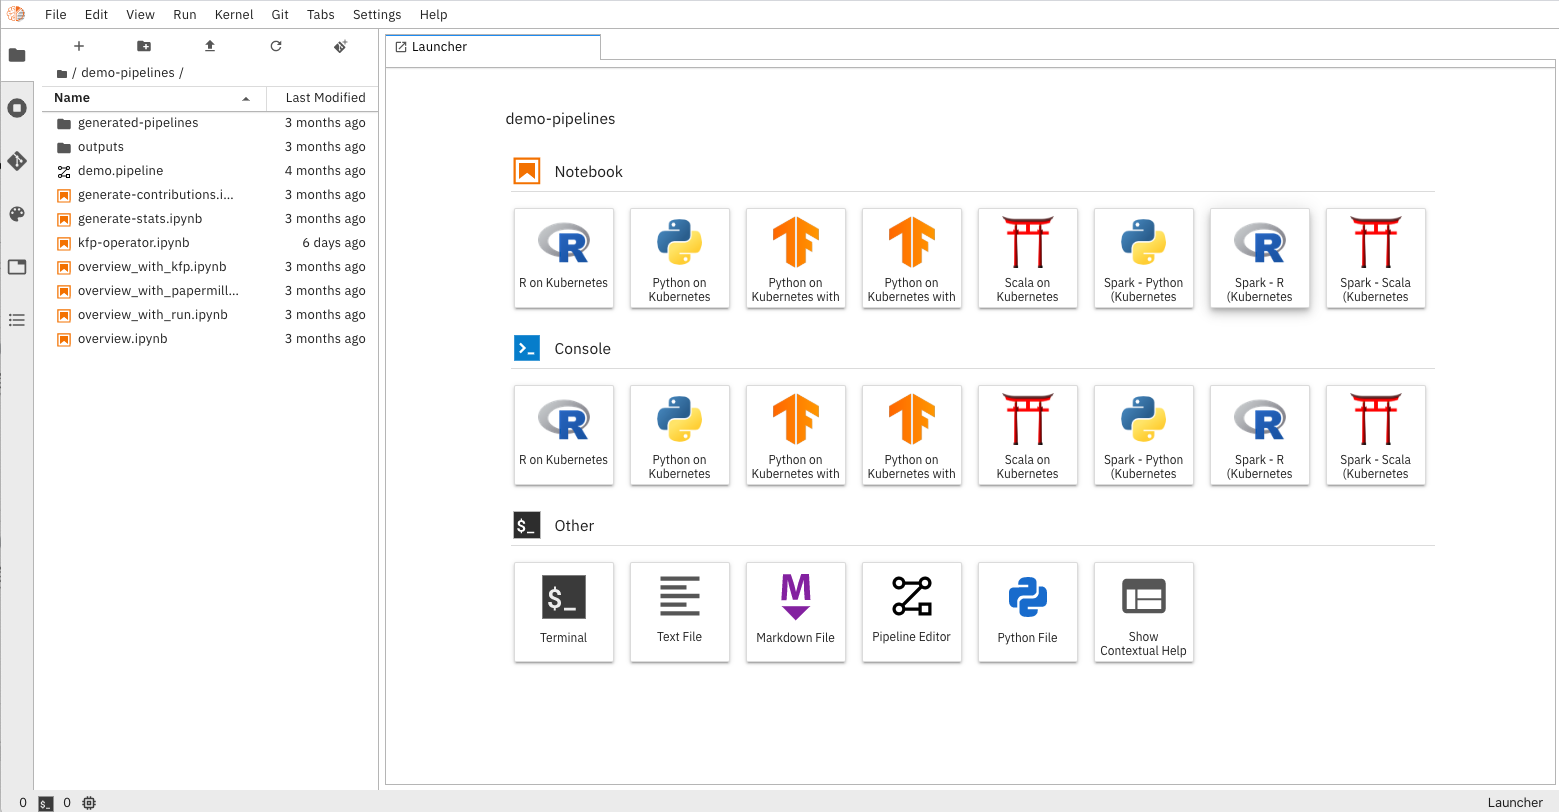Open the Kernel menu
Image resolution: width=1559 pixels, height=812 pixels.
tap(234, 15)
